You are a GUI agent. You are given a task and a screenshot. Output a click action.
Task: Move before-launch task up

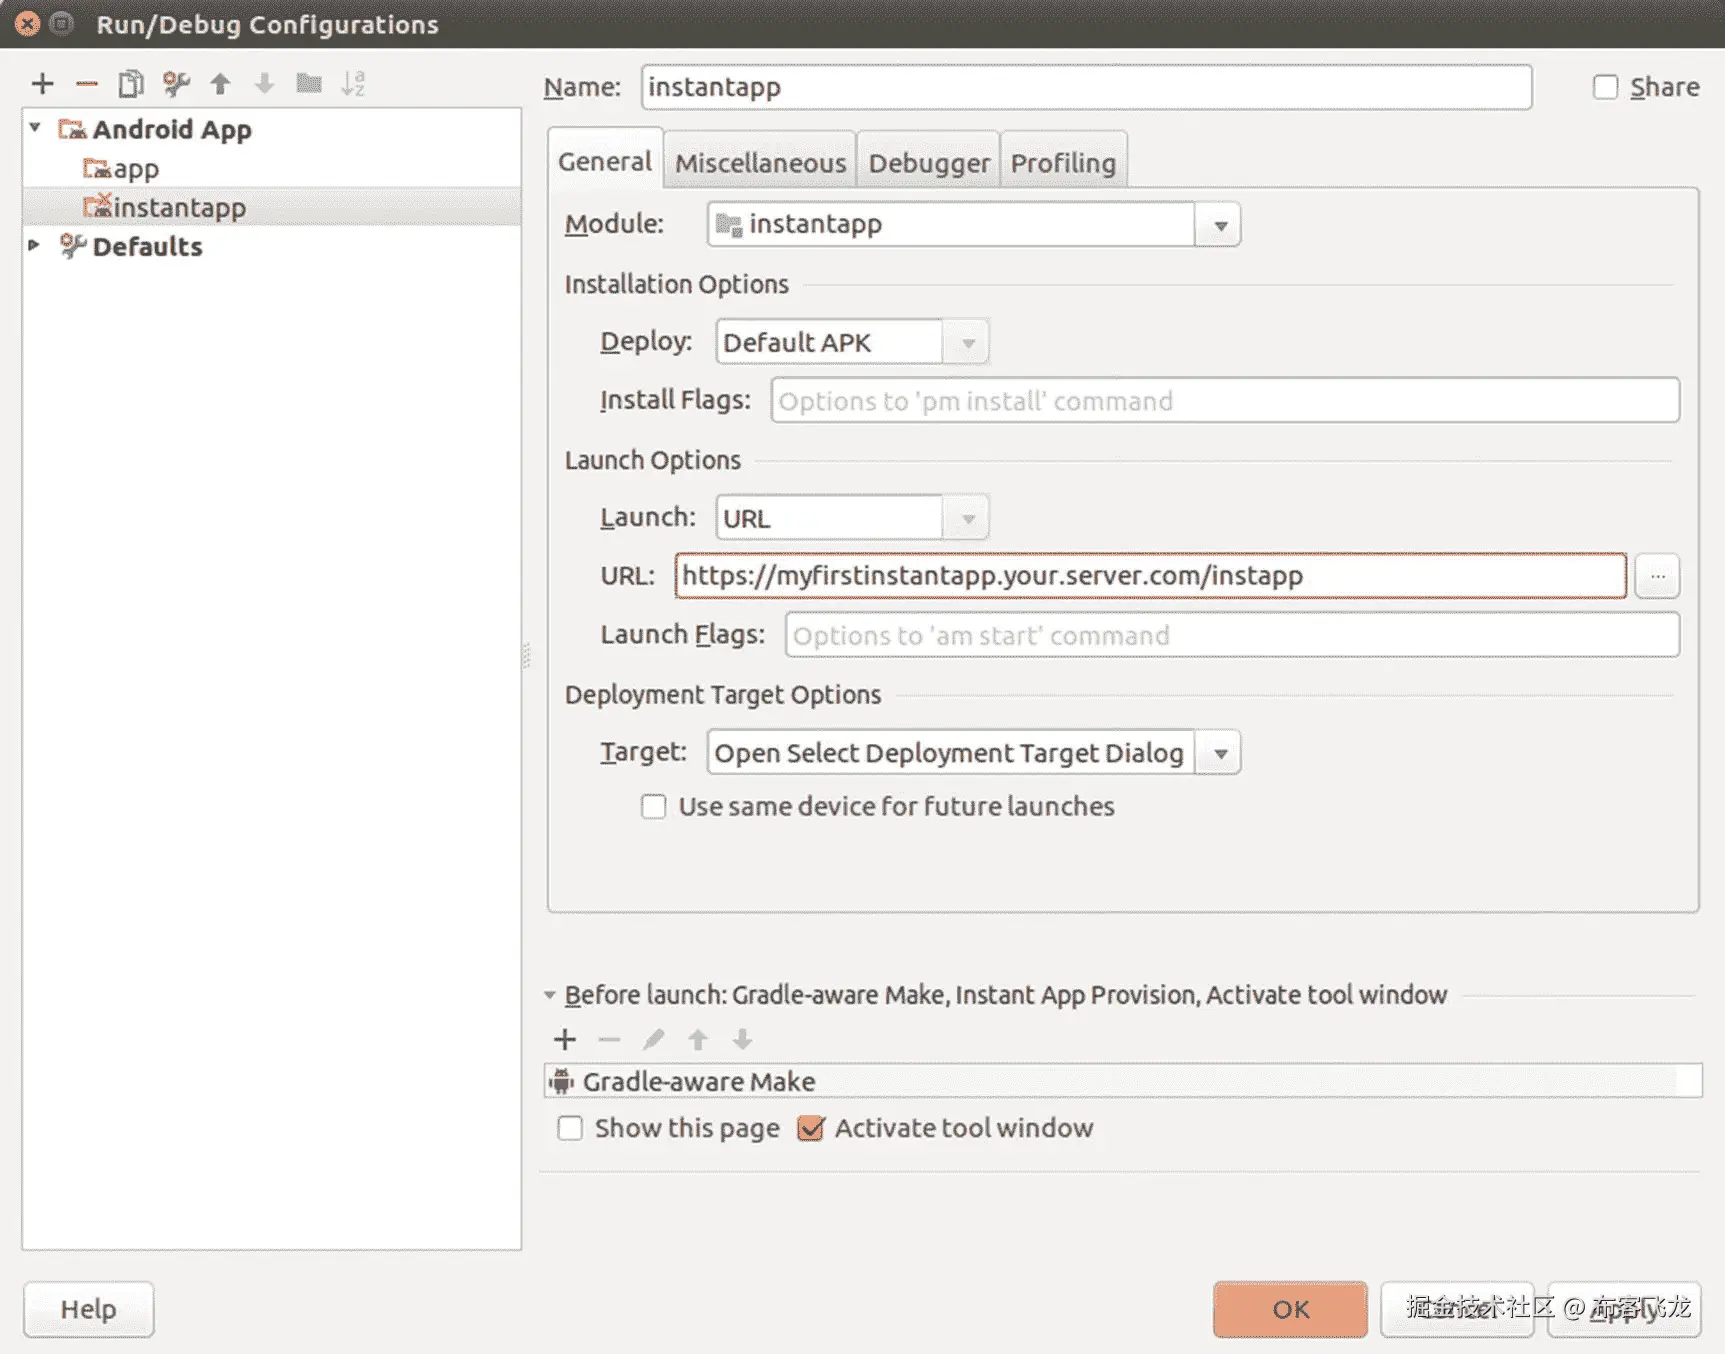[x=698, y=1040]
